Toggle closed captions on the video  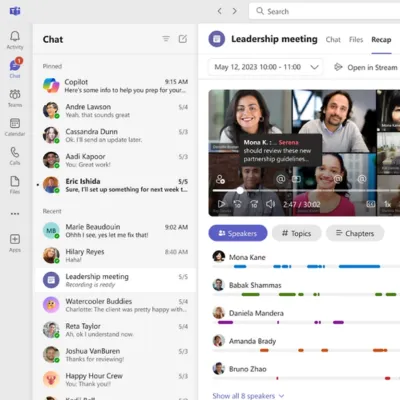coord(371,204)
